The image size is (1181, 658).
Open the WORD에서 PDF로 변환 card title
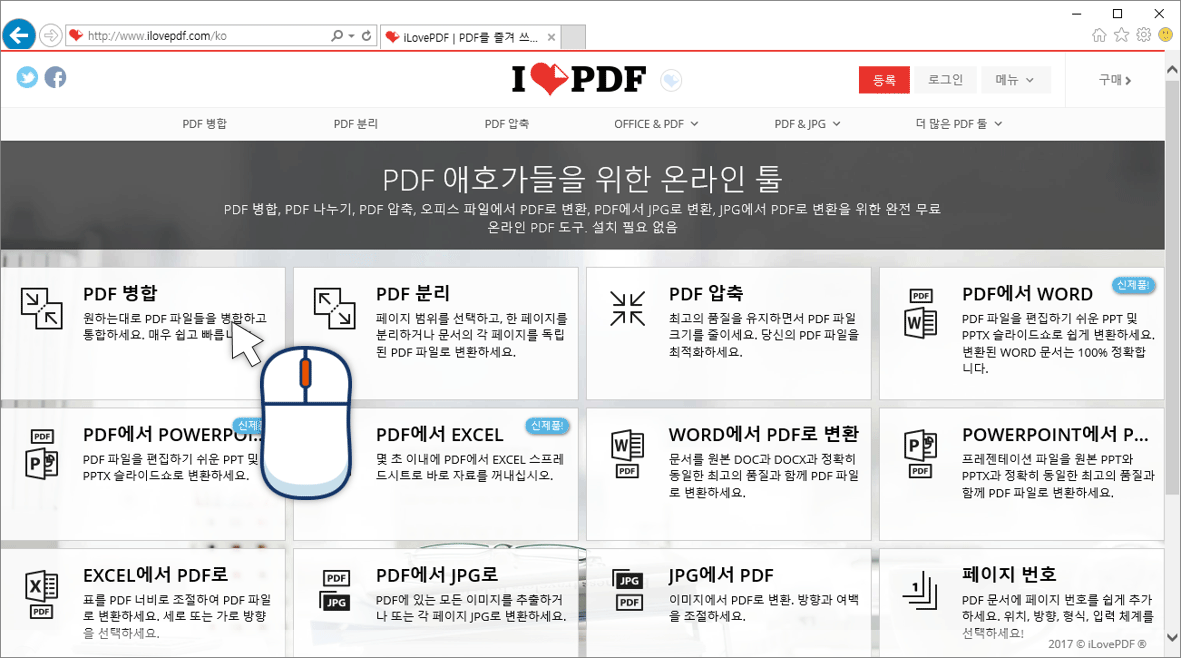tap(764, 434)
